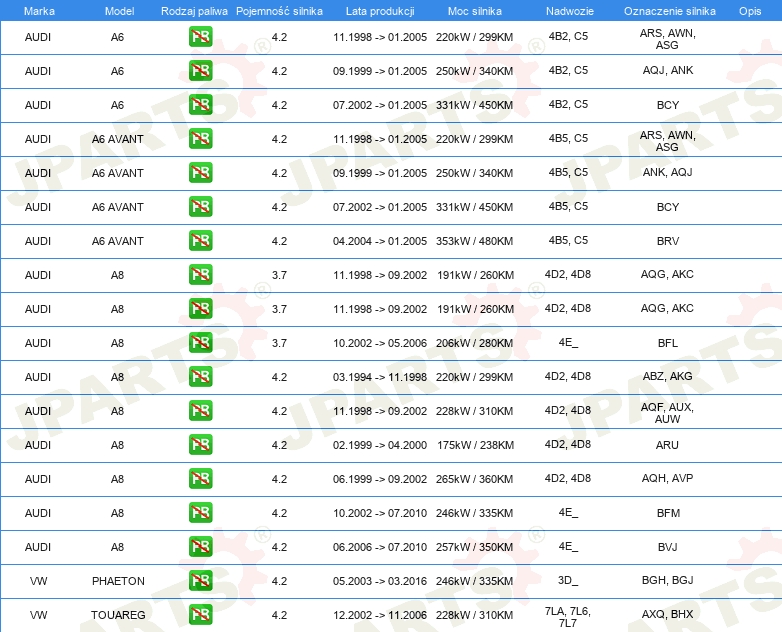The height and width of the screenshot is (632, 782).
Task: Click the fuel icon in the A6 AQJ, ANK row
Action: pyautogui.click(x=200, y=71)
